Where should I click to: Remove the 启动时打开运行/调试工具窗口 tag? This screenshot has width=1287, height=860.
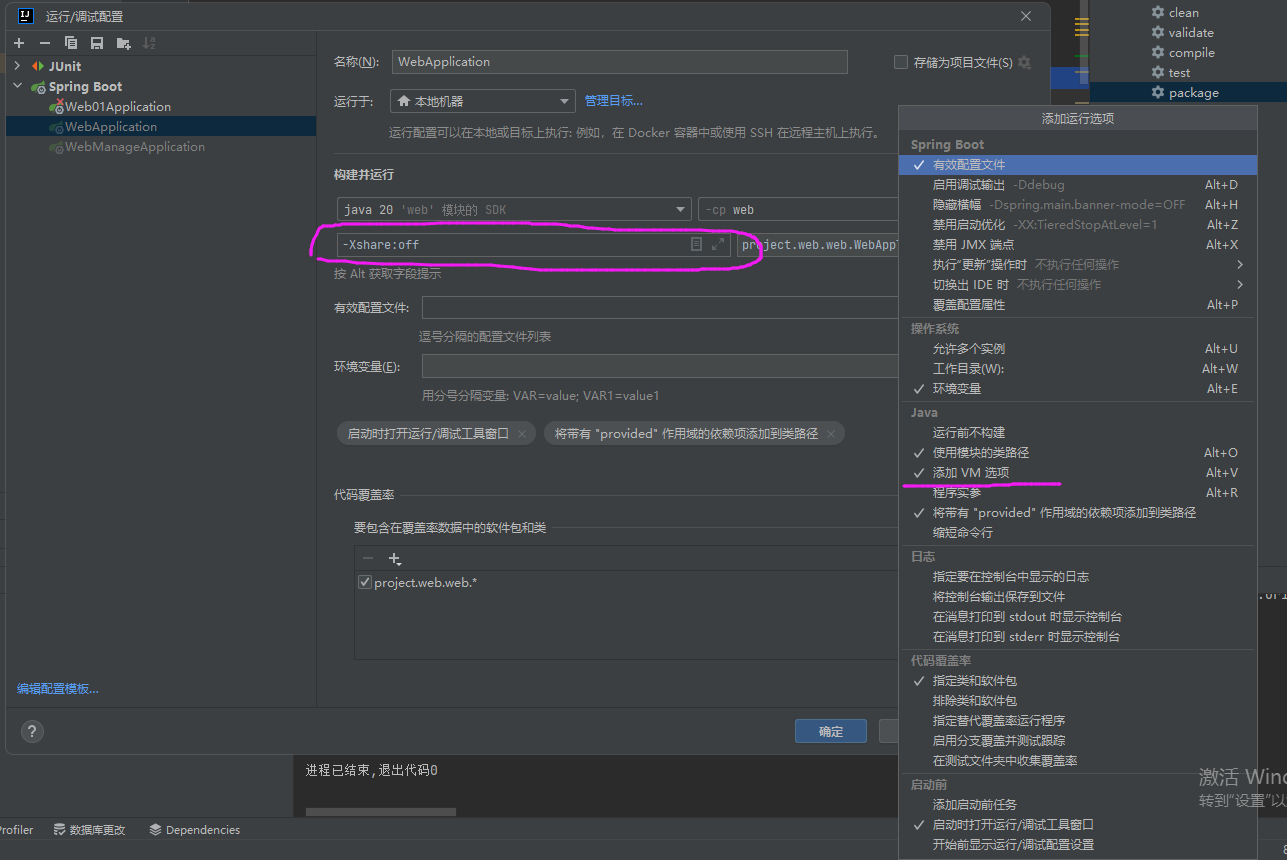click(521, 433)
